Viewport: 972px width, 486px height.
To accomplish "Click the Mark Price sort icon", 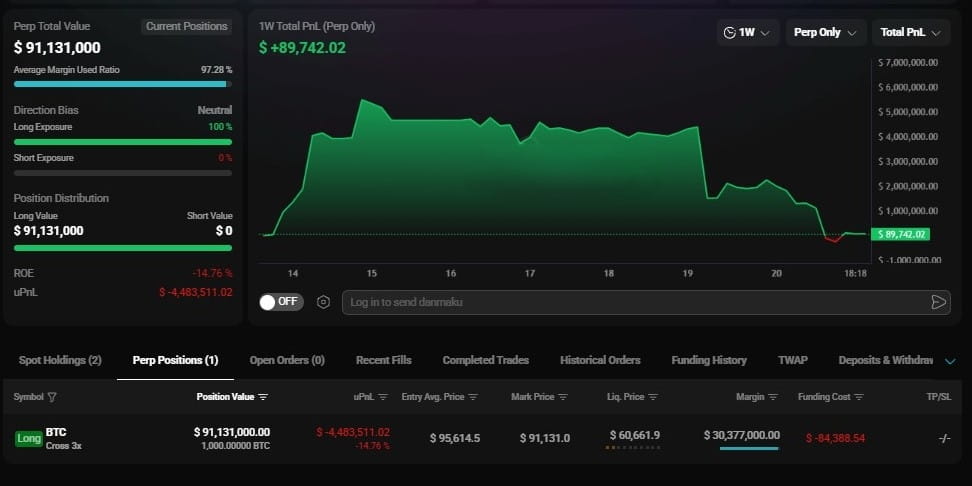I will [563, 397].
